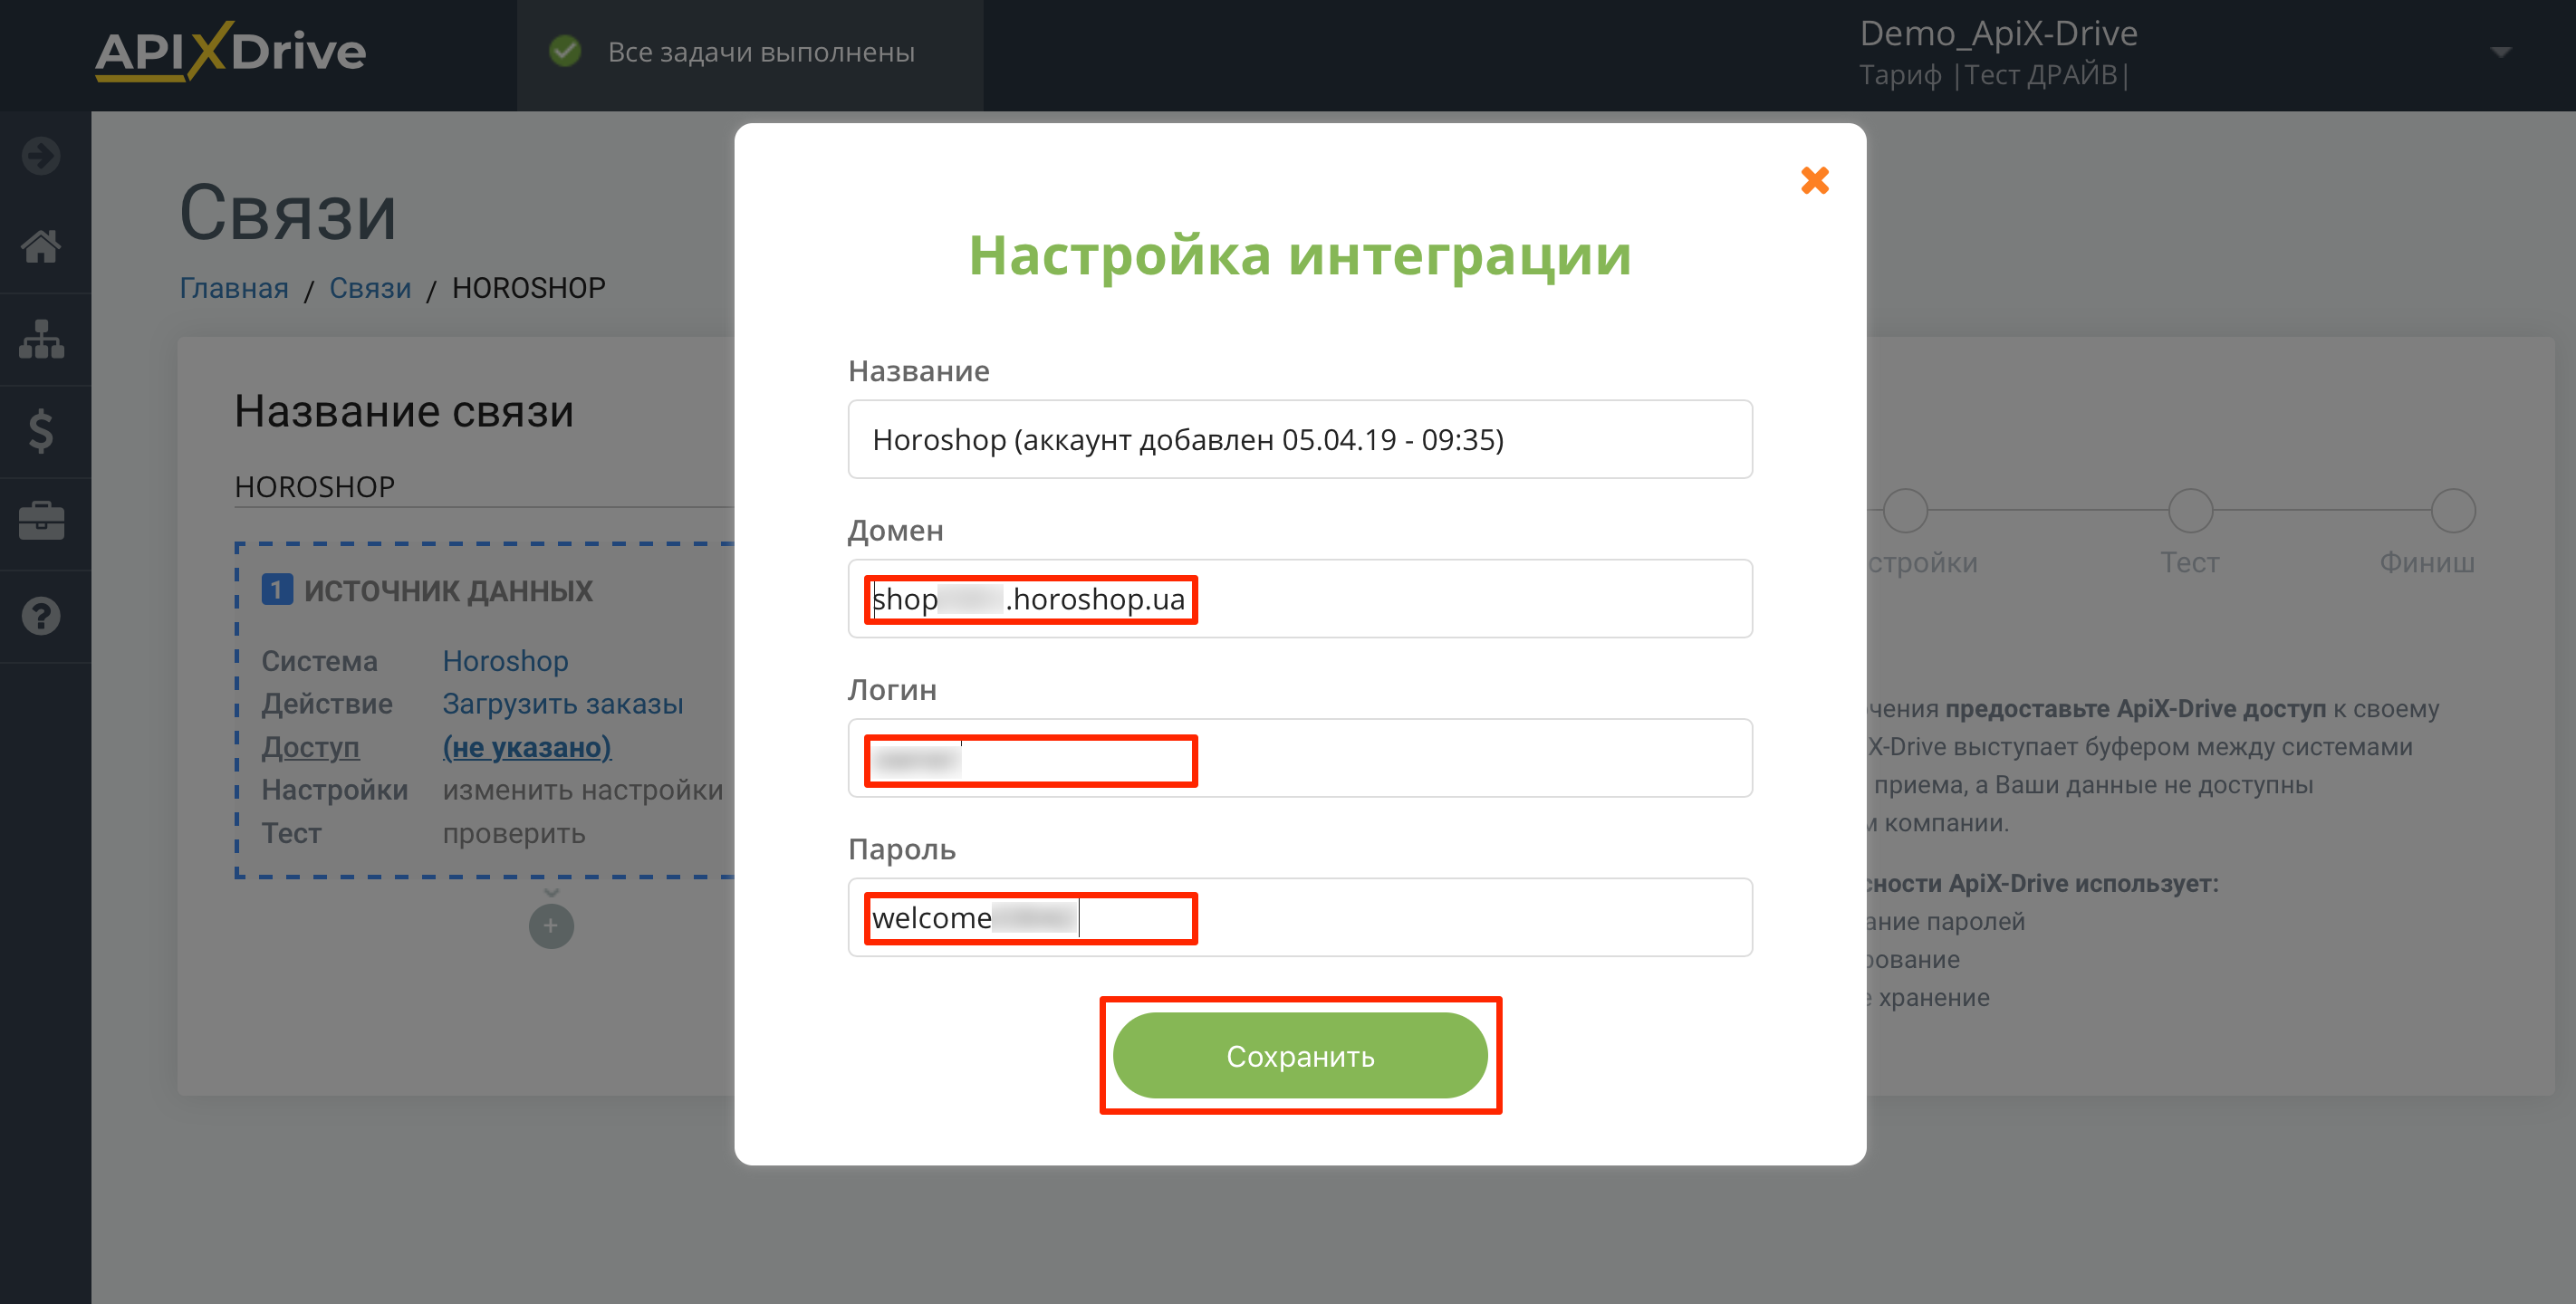
Task: Click the Пароль input field
Action: tap(1300, 917)
